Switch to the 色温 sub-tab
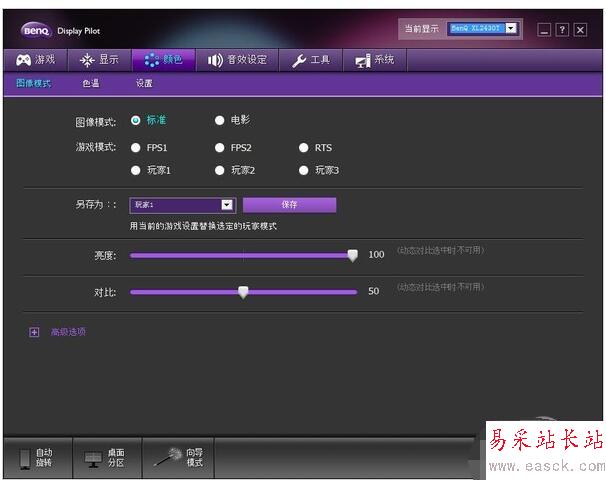 [91, 84]
